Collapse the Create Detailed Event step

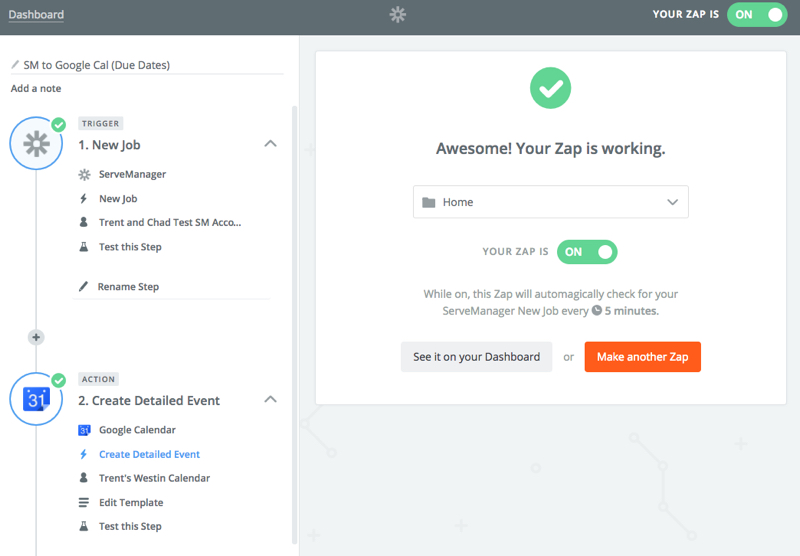tap(270, 400)
